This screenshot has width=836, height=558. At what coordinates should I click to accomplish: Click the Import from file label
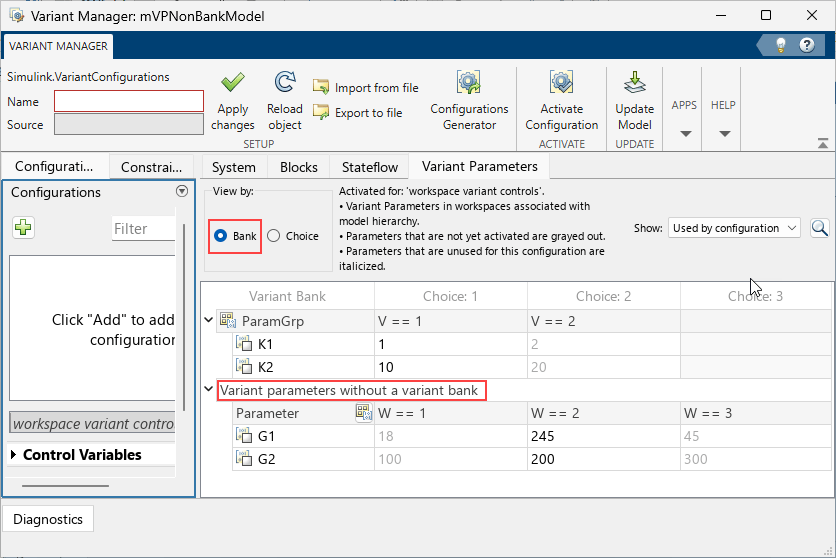click(x=376, y=87)
